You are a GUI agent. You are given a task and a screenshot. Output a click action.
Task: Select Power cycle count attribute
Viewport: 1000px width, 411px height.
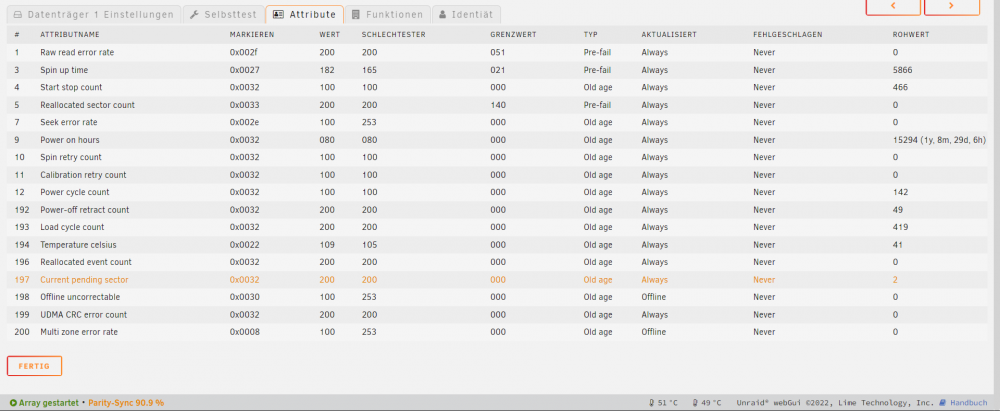pos(75,192)
